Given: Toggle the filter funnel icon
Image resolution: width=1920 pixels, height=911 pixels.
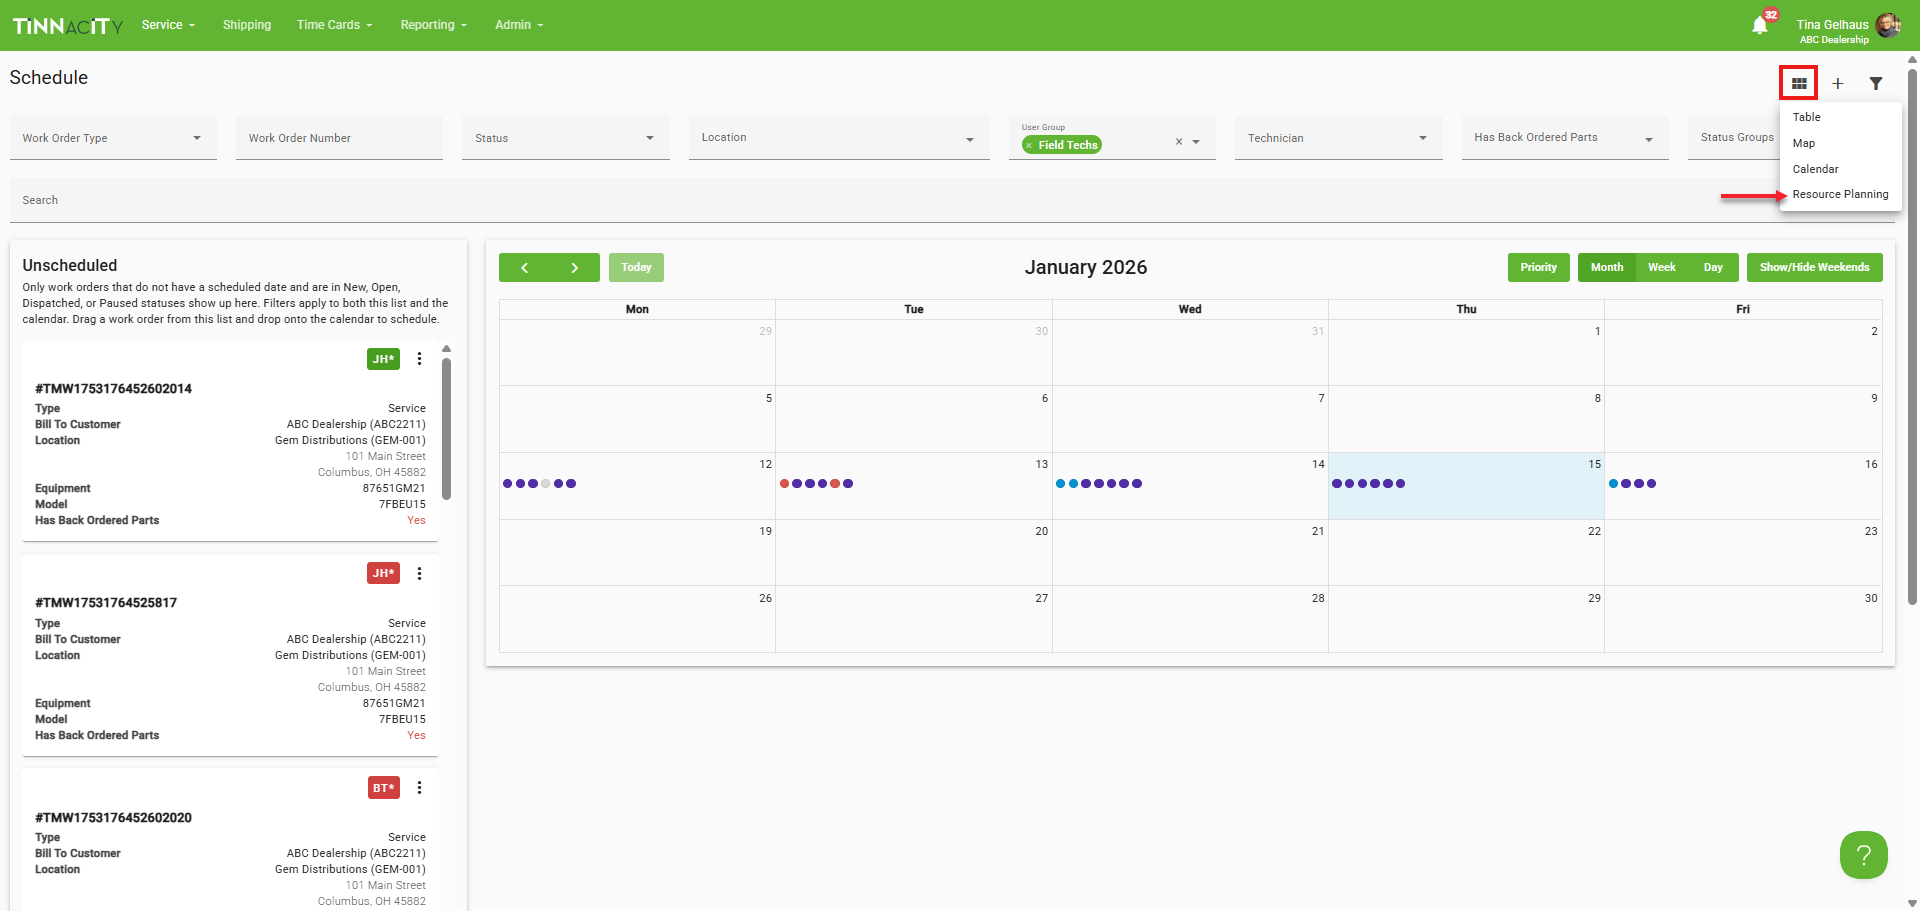Looking at the screenshot, I should tap(1876, 84).
